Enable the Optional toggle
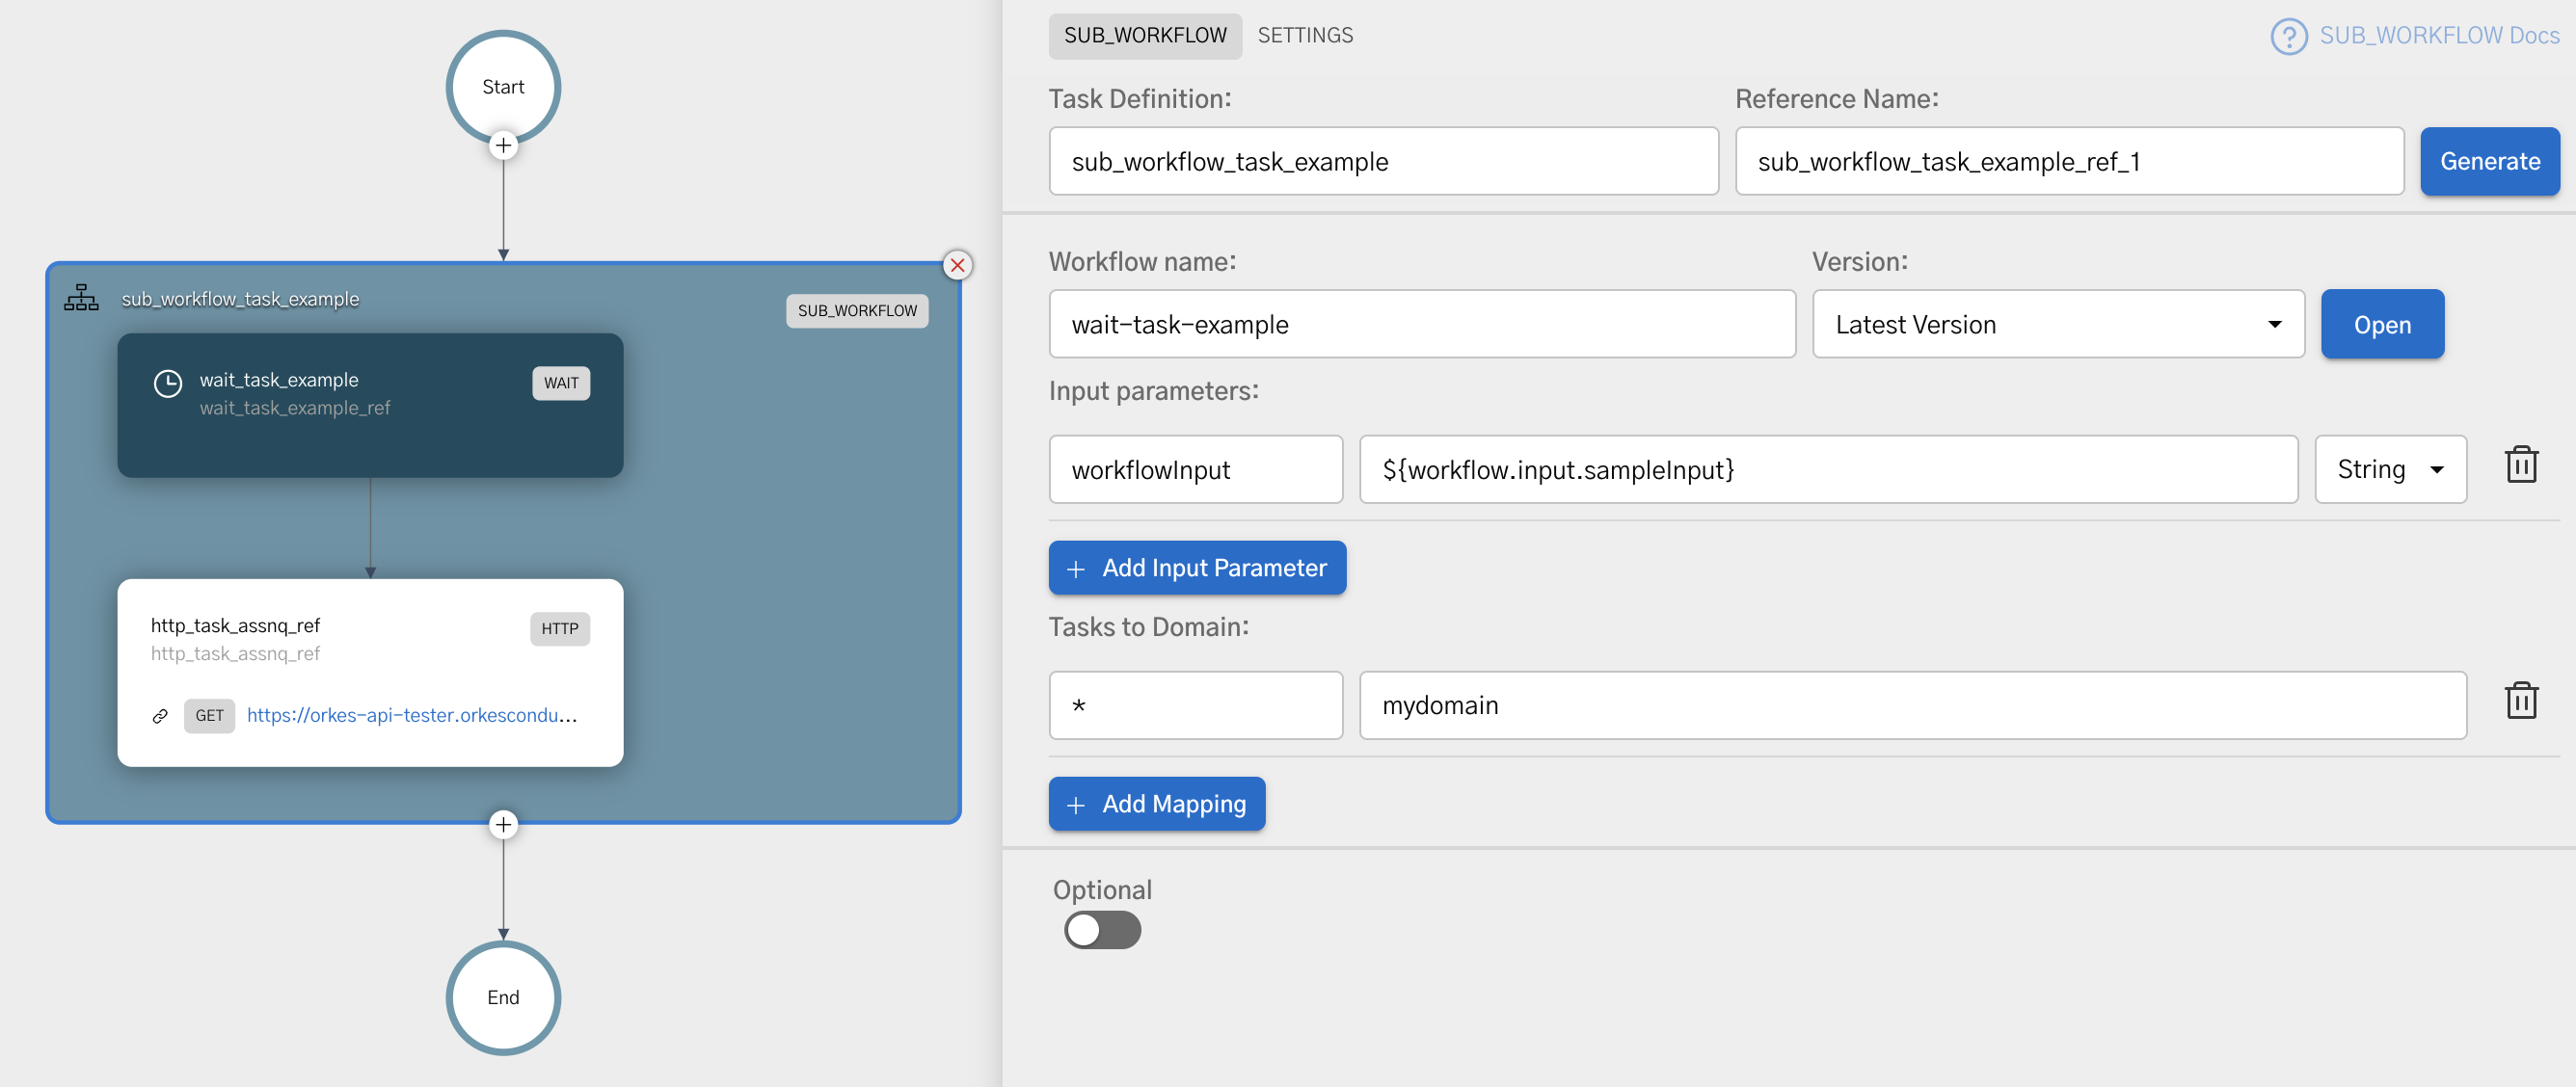This screenshot has width=2576, height=1087. coord(1101,930)
